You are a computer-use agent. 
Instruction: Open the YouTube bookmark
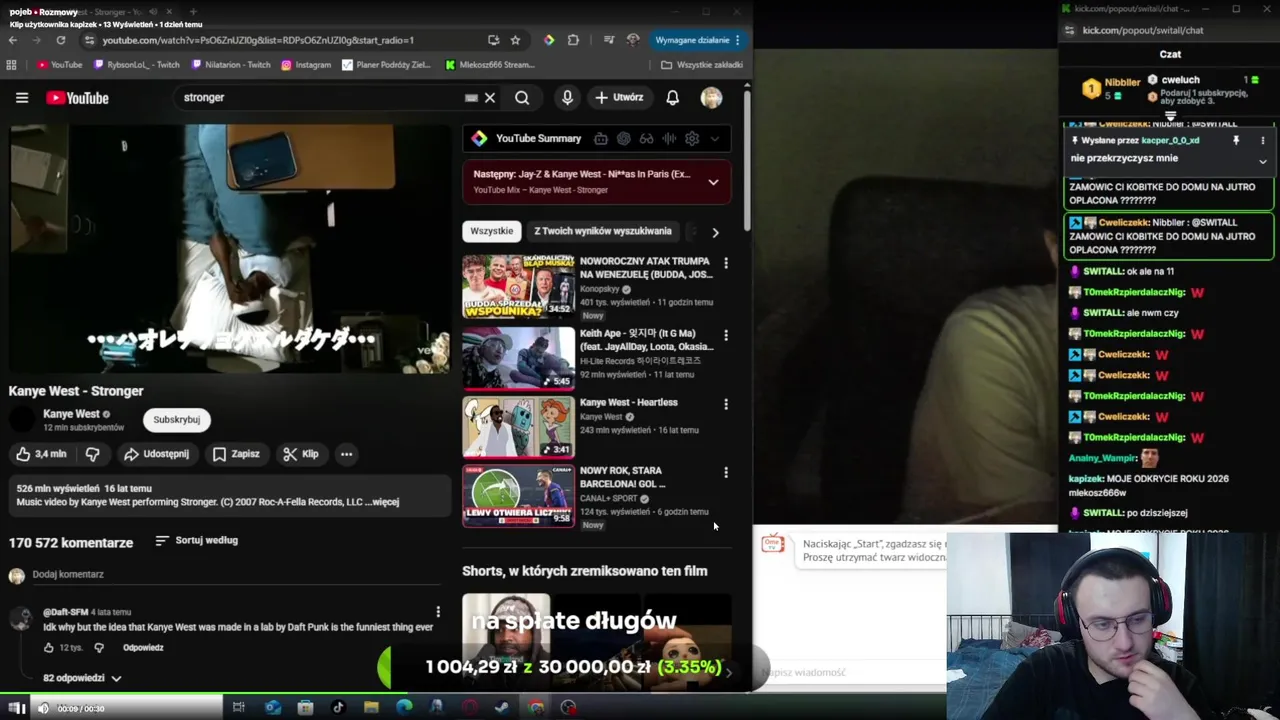[x=60, y=65]
